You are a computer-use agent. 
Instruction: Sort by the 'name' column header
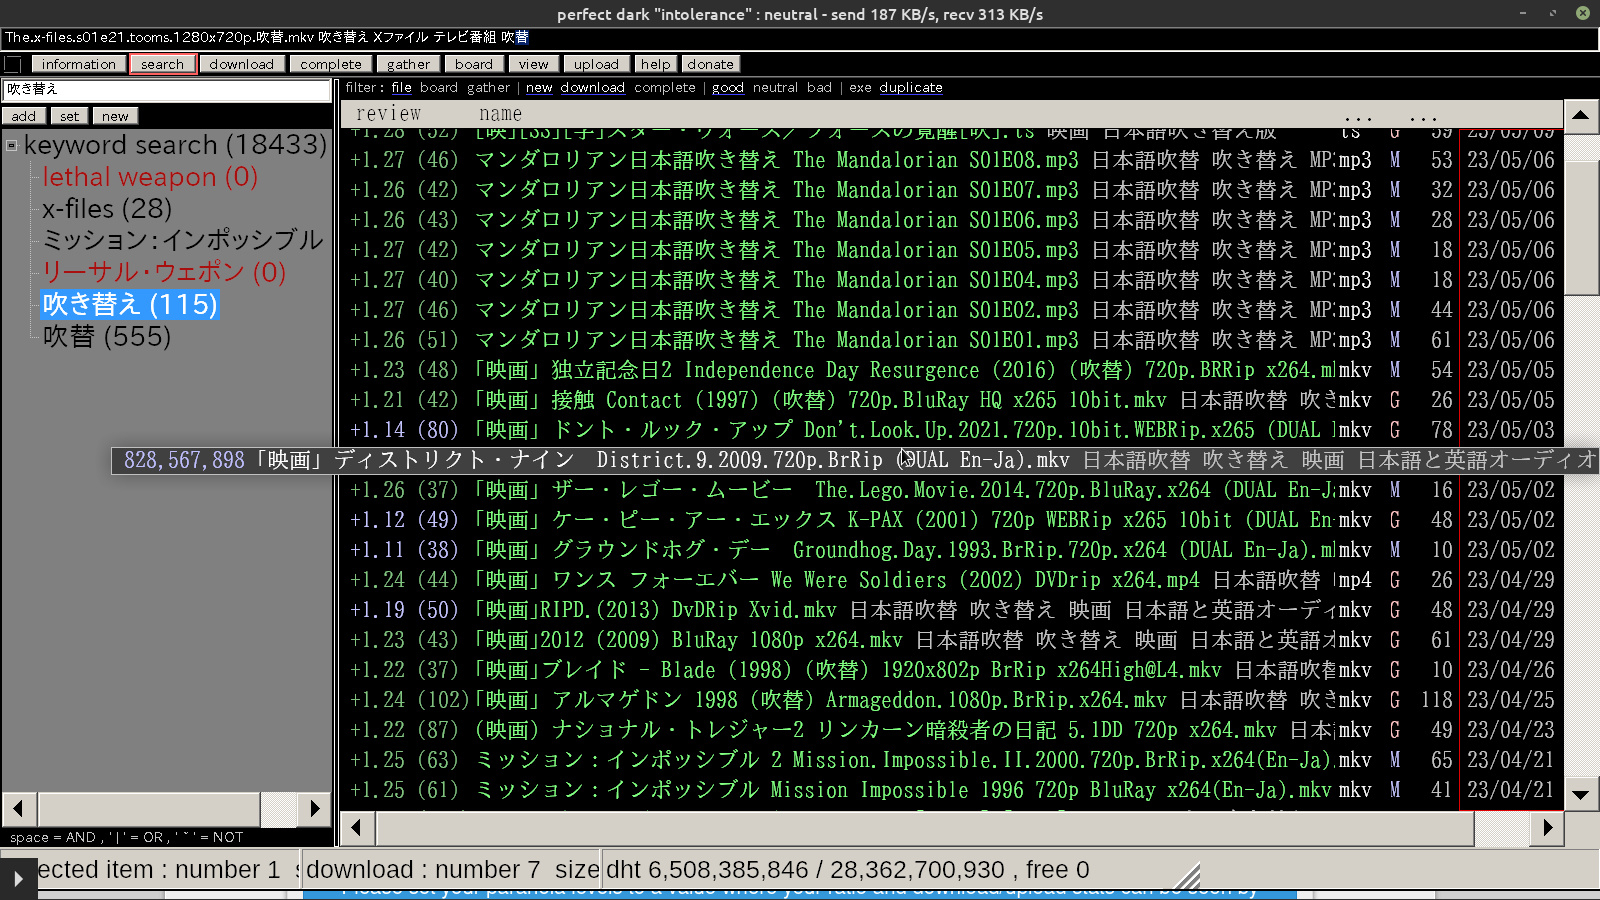click(x=500, y=114)
